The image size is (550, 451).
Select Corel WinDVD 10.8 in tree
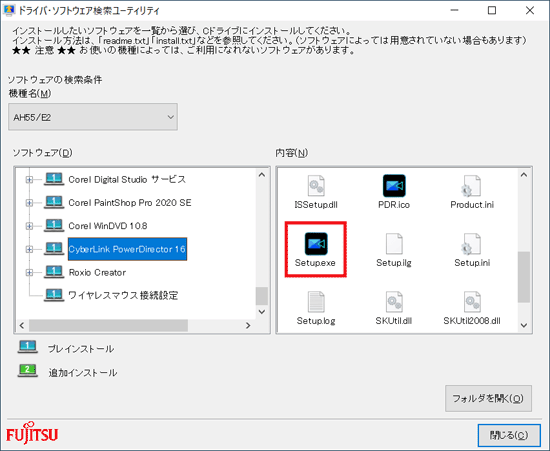108,226
